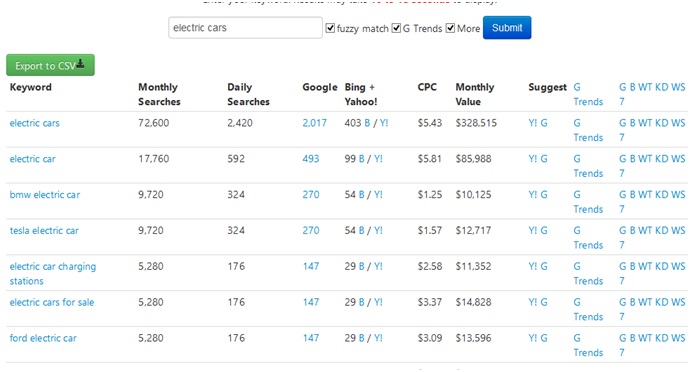Click 'KD' link in column header
The image size is (690, 372).
tap(661, 87)
